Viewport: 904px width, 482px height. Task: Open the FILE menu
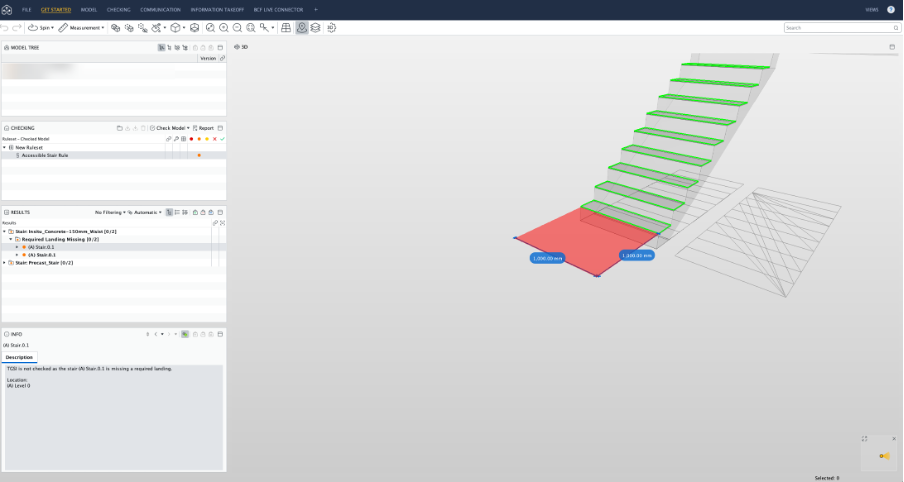[x=27, y=10]
